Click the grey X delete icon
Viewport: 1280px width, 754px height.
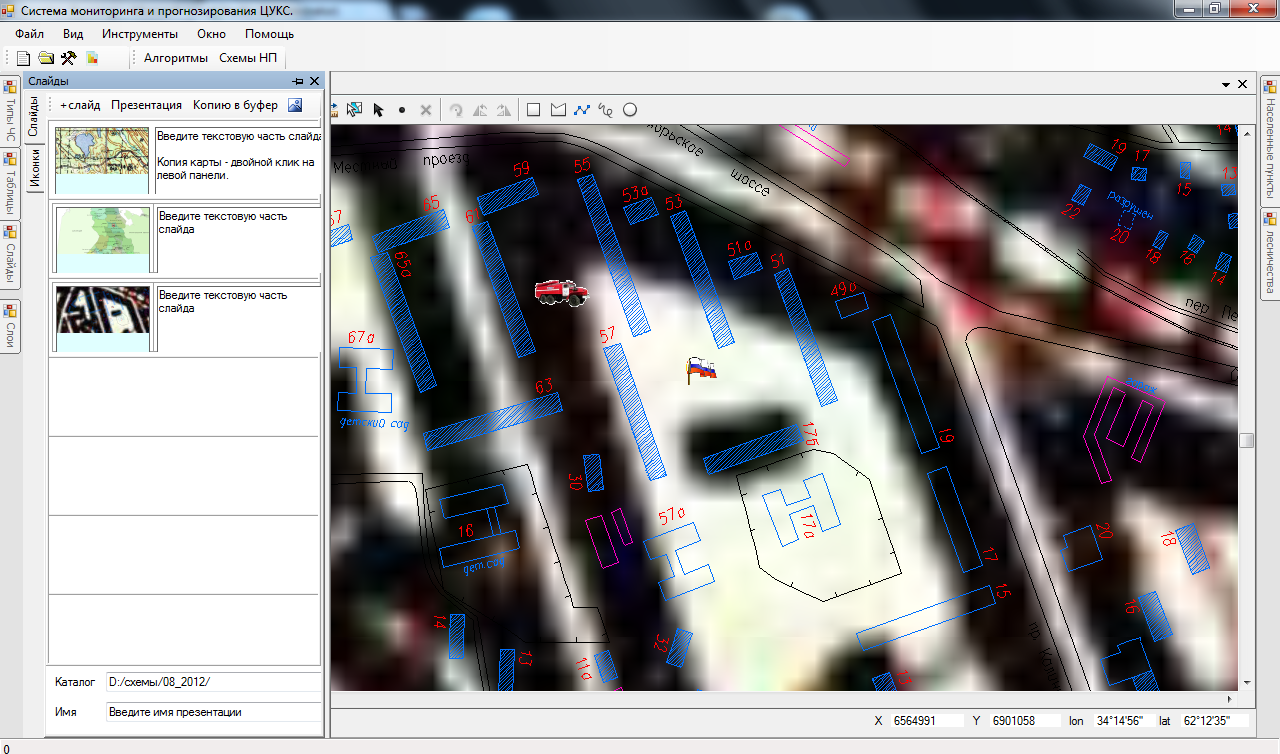[426, 110]
